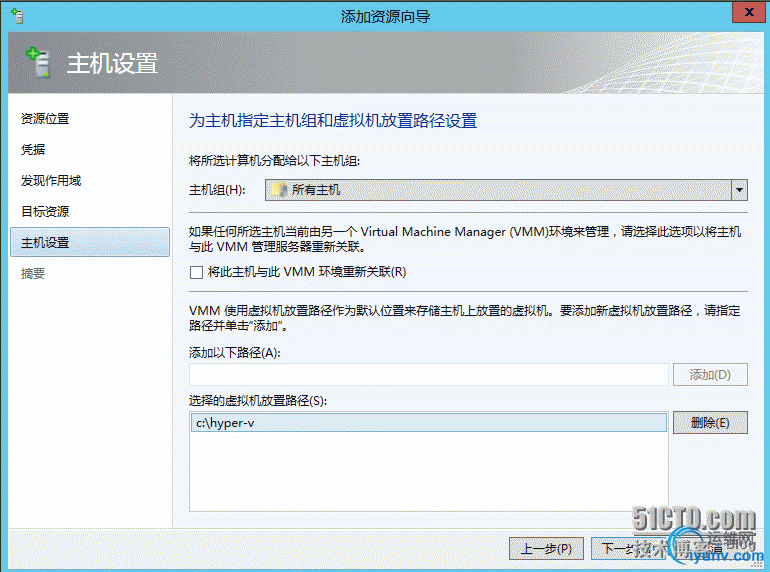Open the 主机组 dropdown arrow

(739, 190)
